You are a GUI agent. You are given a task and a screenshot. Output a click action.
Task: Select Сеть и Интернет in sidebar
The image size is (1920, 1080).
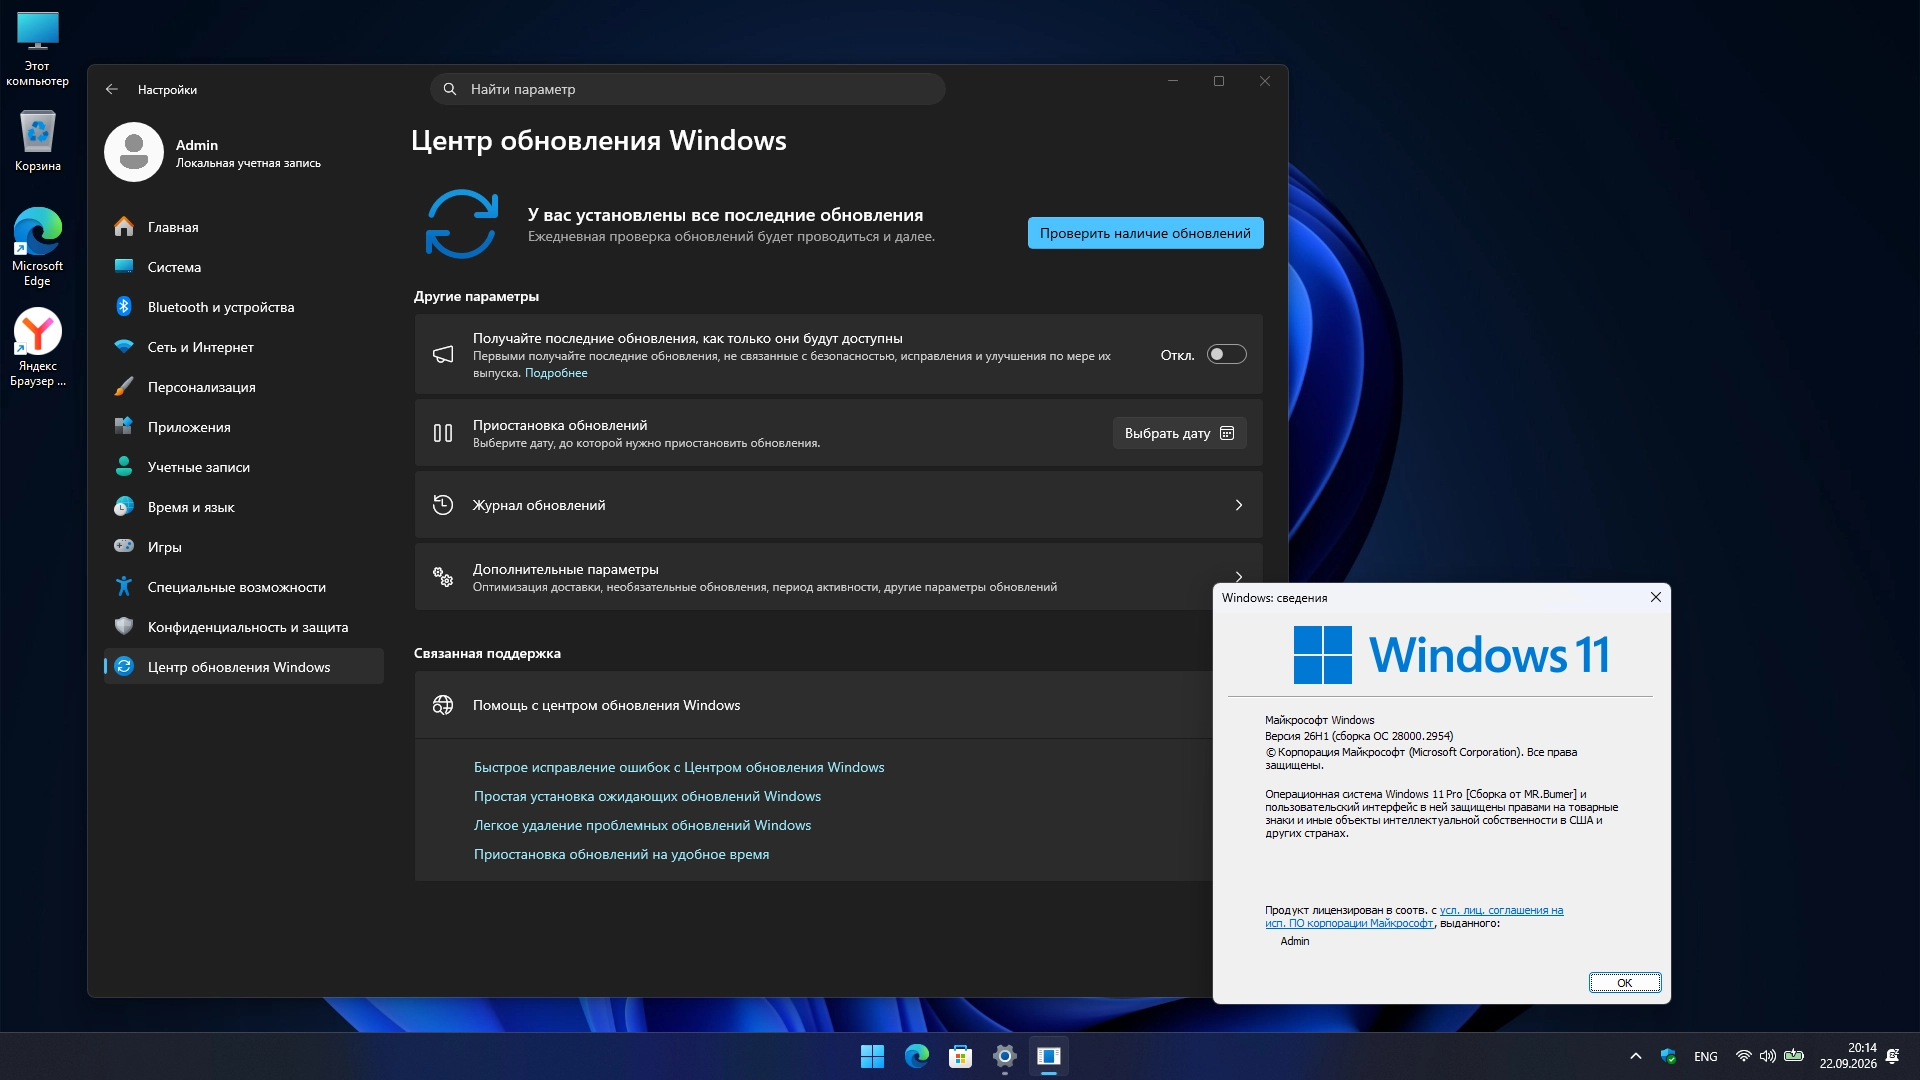(244, 347)
